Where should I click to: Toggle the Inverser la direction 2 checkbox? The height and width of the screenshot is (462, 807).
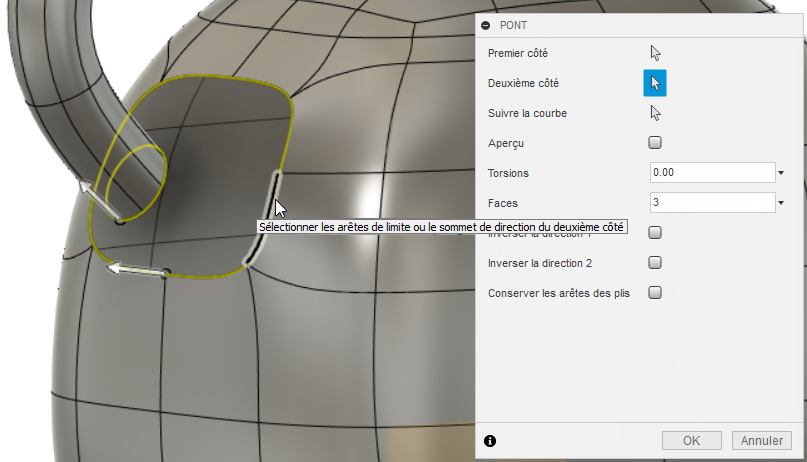tap(655, 262)
